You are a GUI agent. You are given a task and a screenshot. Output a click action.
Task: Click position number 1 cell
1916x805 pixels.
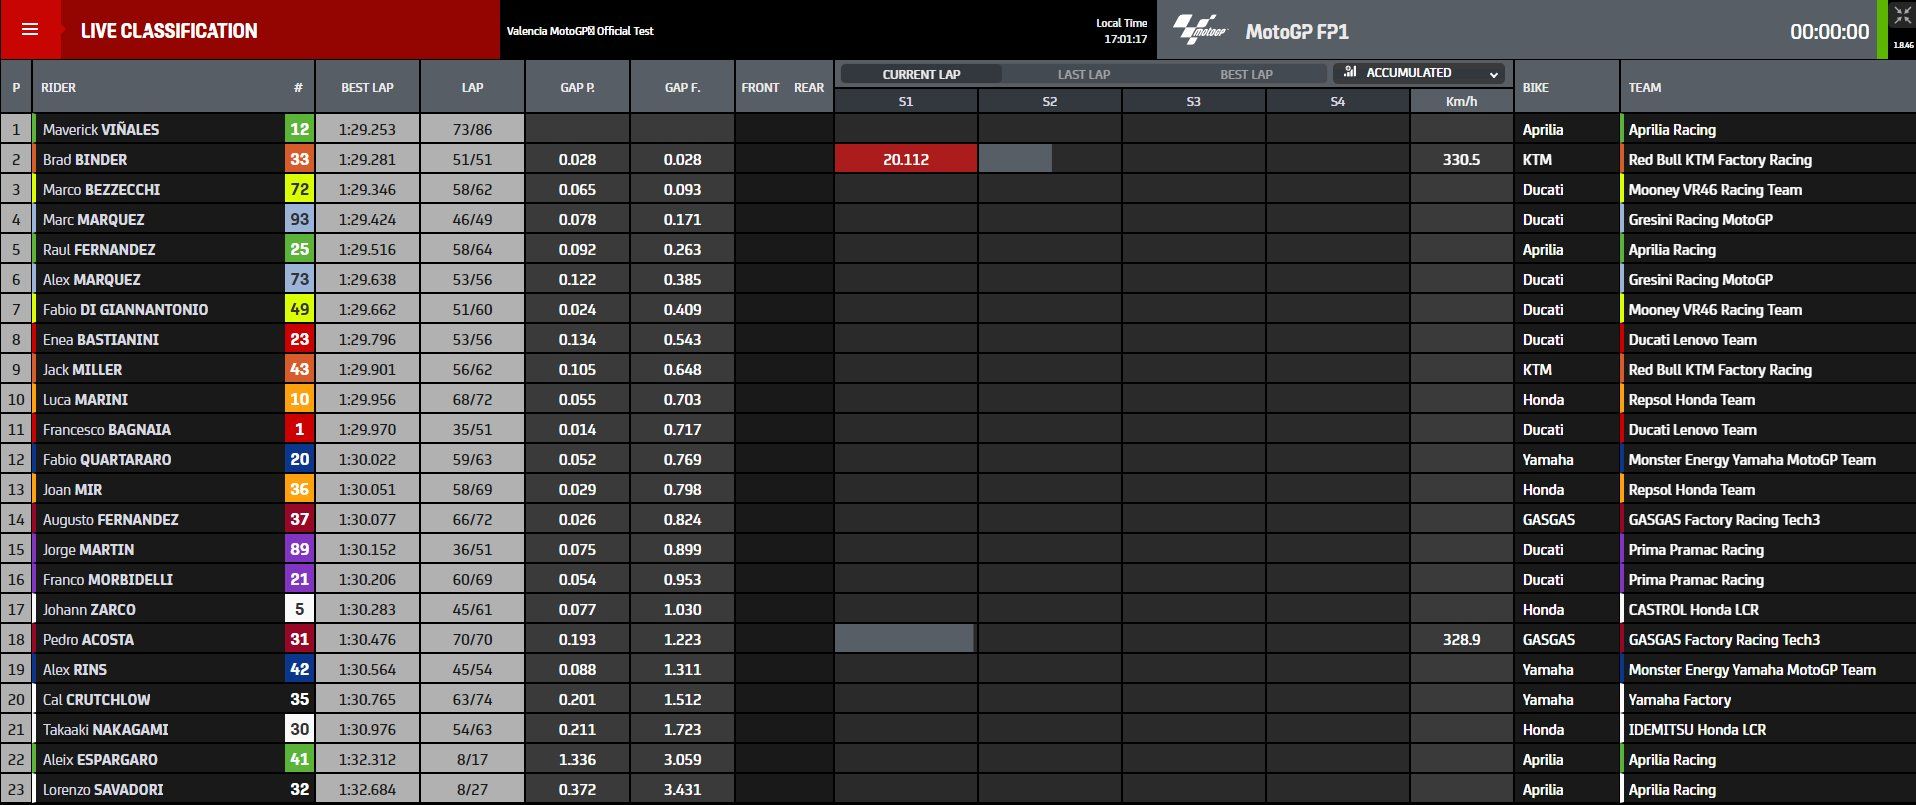click(16, 129)
